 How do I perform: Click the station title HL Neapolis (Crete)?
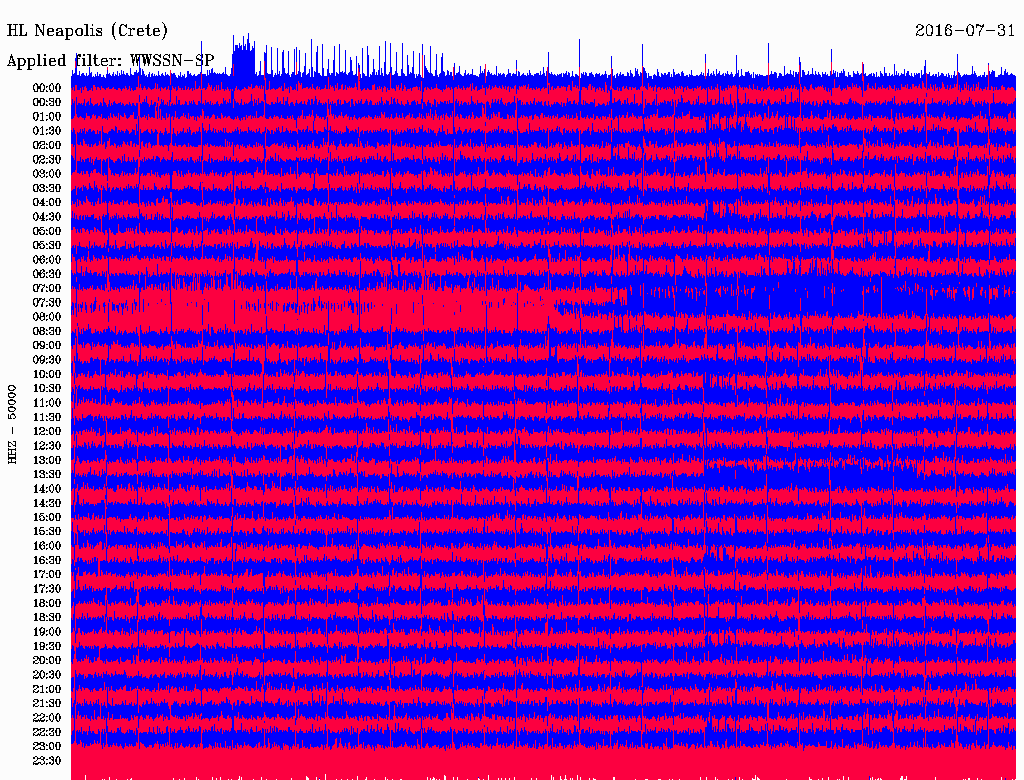[87, 30]
